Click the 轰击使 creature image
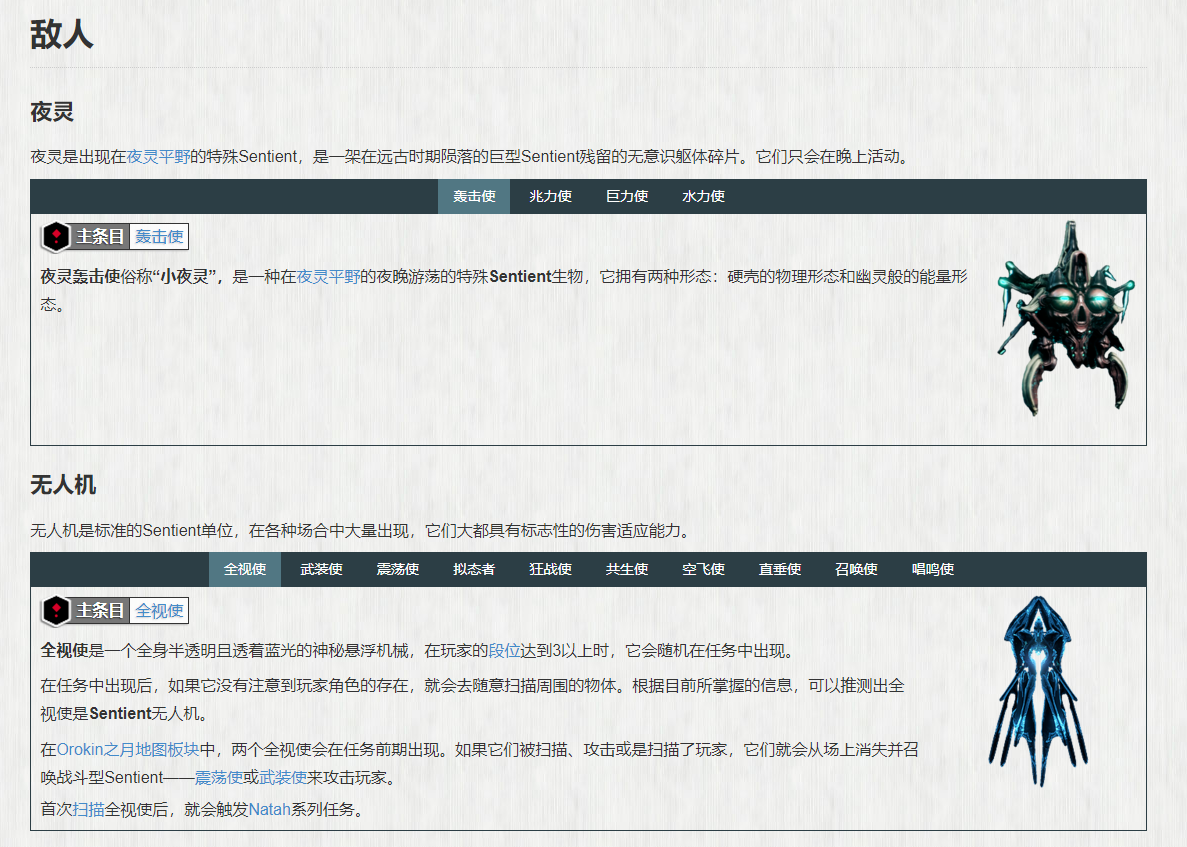1187x847 pixels. pos(1066,319)
